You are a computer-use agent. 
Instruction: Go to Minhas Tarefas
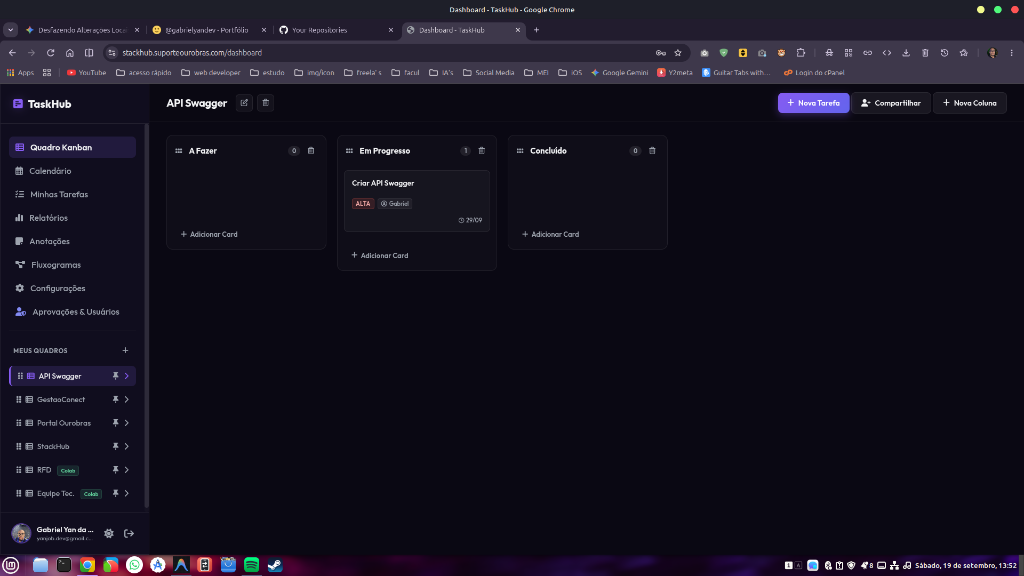point(72,195)
